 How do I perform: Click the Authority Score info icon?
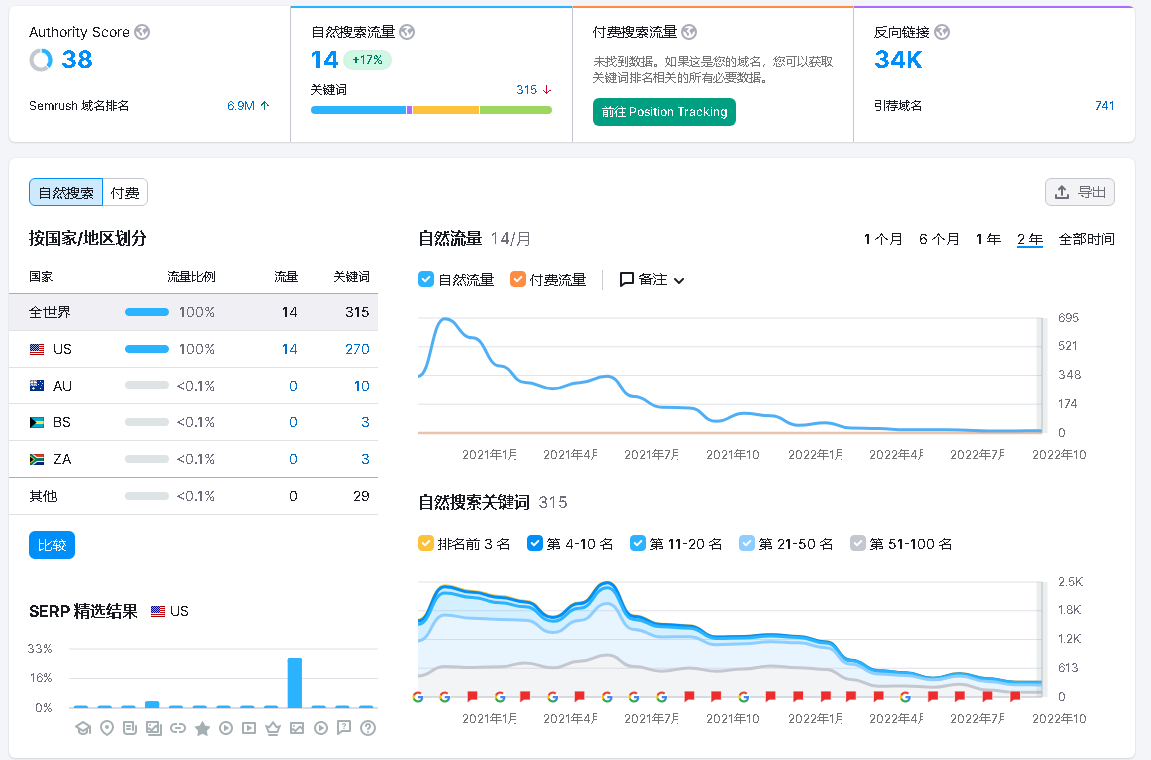tap(143, 32)
